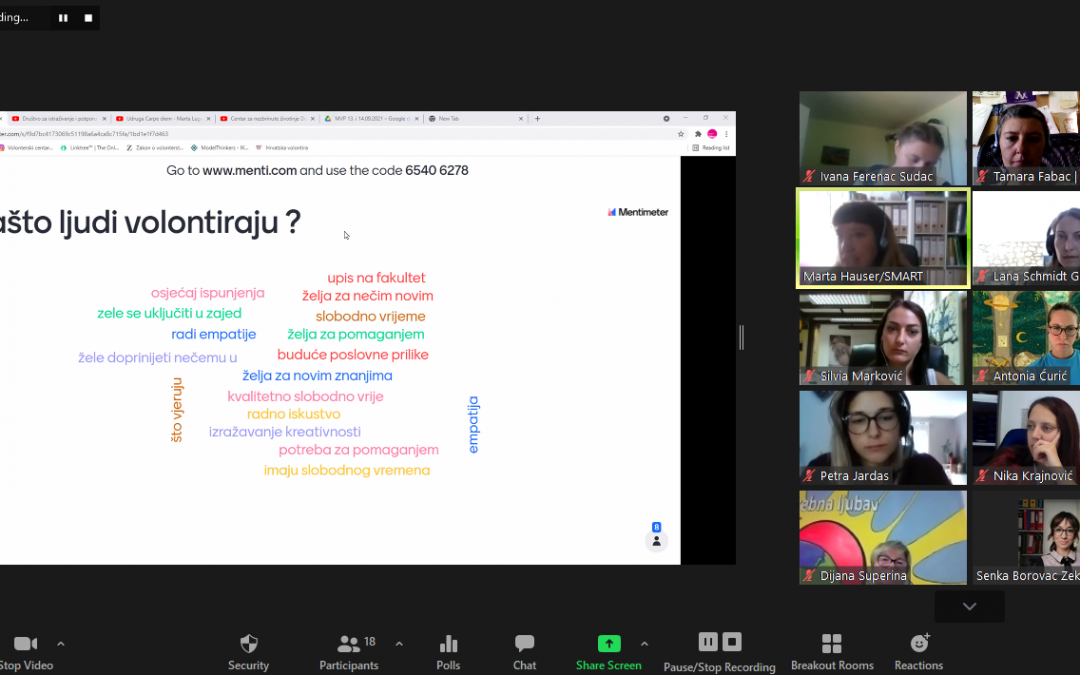This screenshot has height=675, width=1080.
Task: Open the ModelThinkers bookmark
Action: point(219,147)
